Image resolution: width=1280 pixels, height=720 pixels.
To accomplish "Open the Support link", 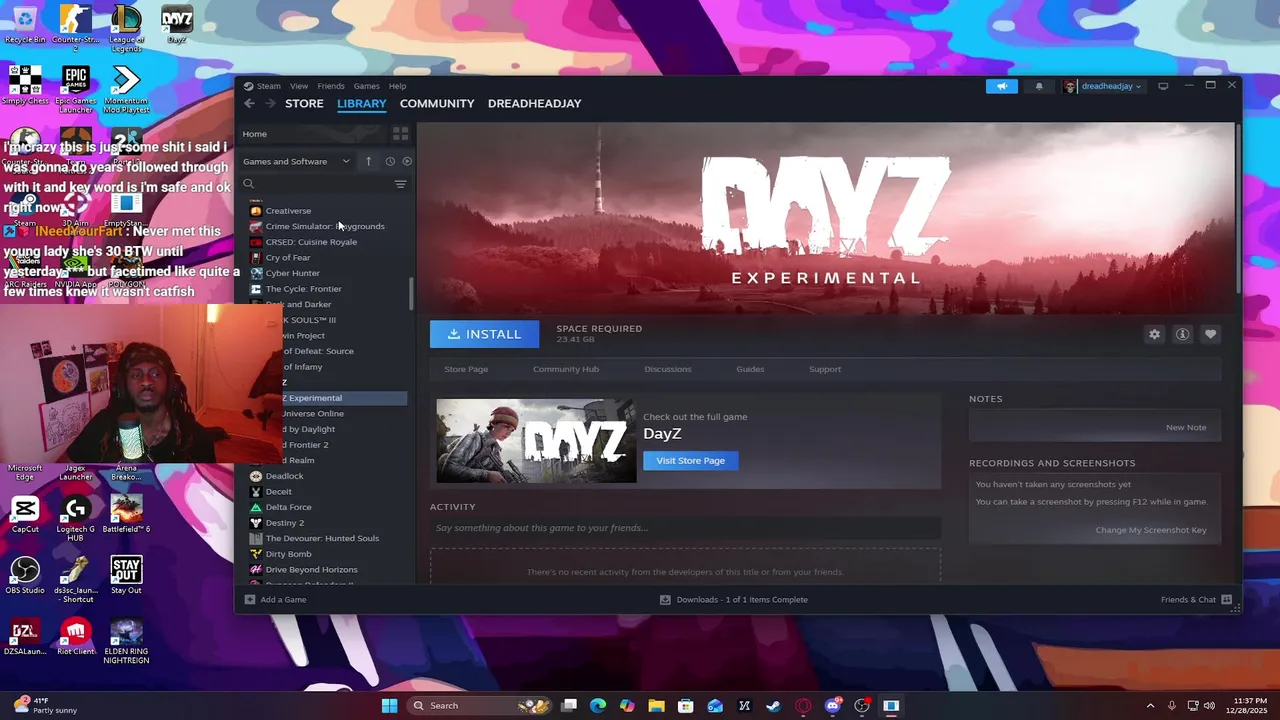I will (x=825, y=369).
